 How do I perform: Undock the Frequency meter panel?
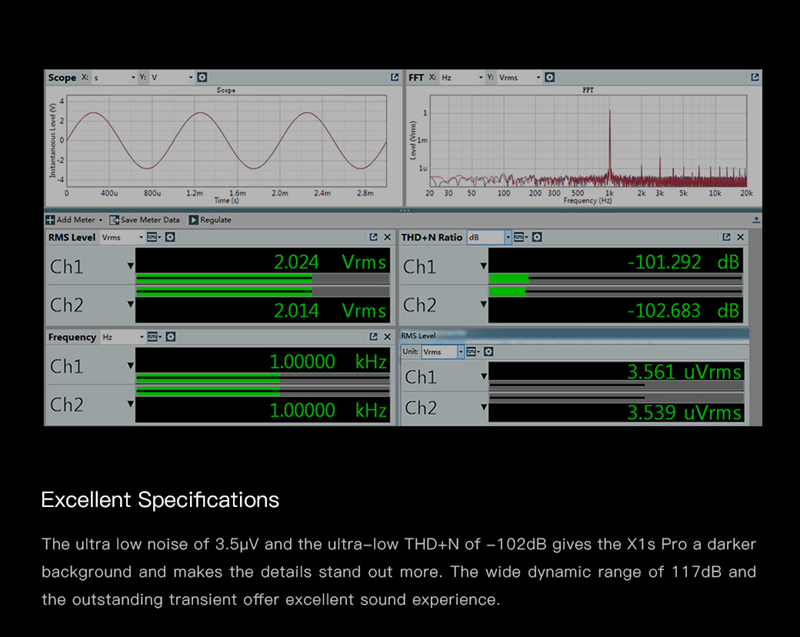373,337
